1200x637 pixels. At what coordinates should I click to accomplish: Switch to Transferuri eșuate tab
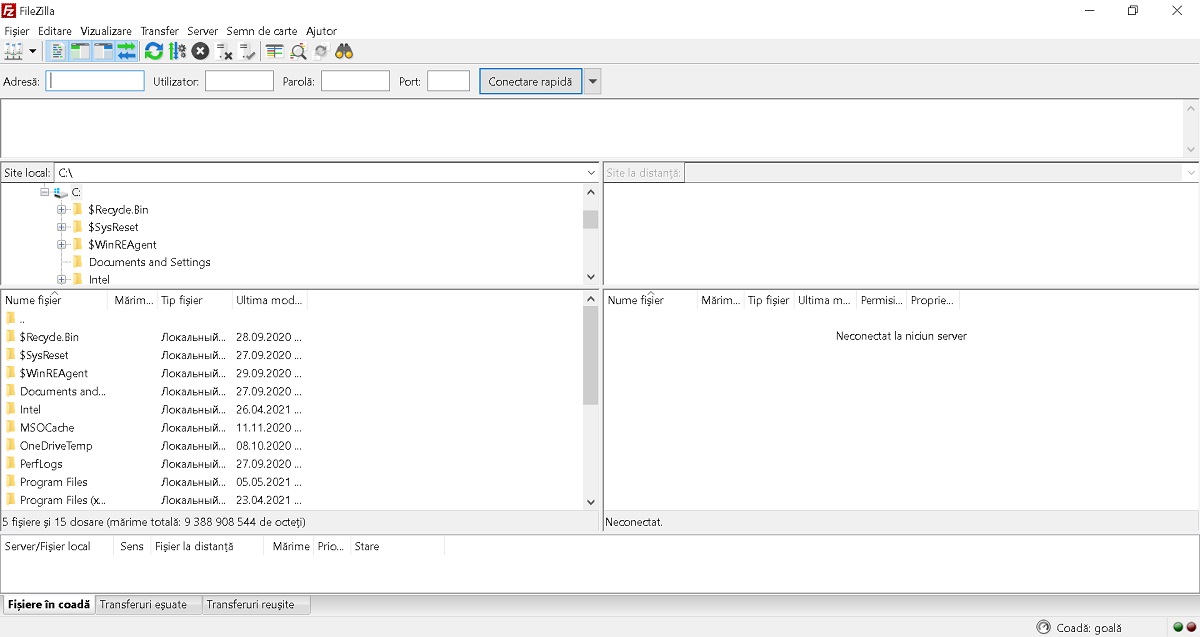(x=143, y=605)
